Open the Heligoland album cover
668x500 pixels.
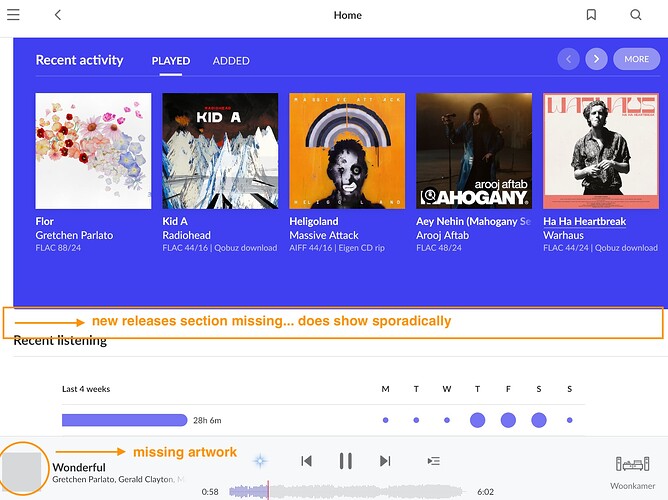[x=347, y=151]
